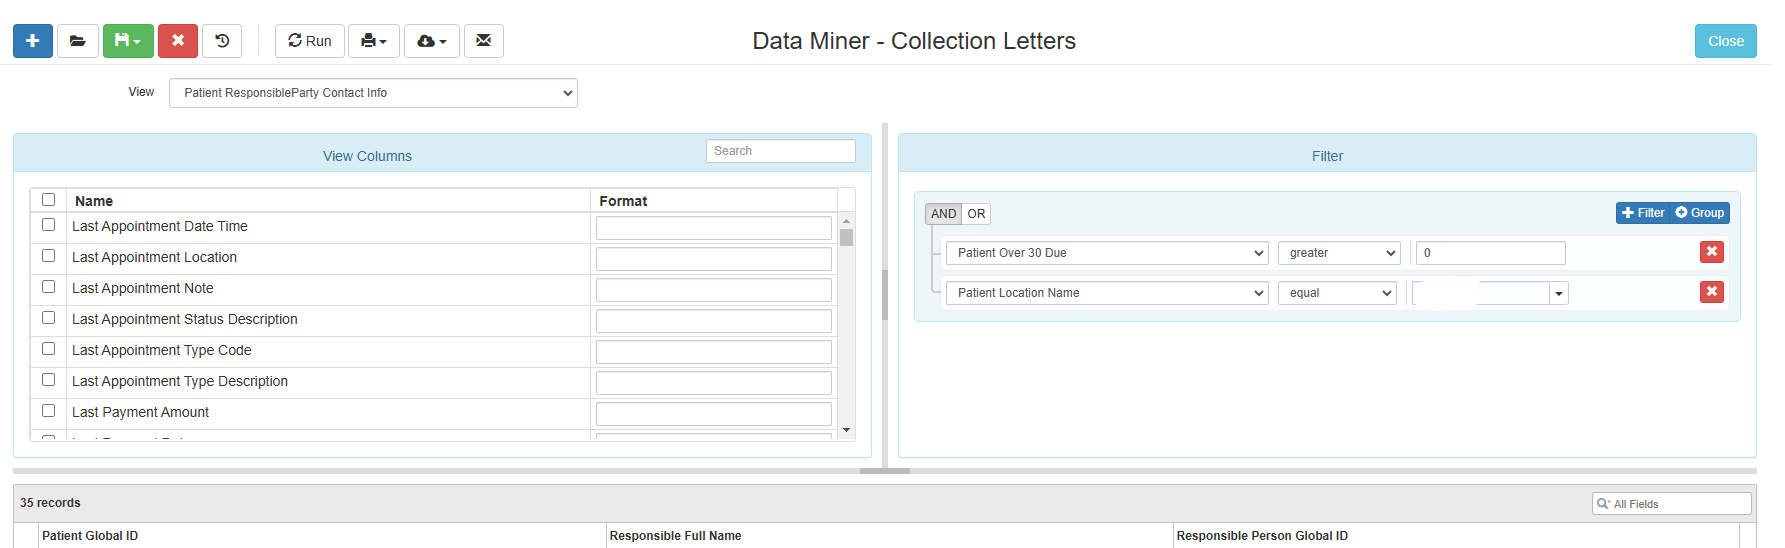
Task: Click the View Columns vertical scrollbar
Action: [x=847, y=325]
